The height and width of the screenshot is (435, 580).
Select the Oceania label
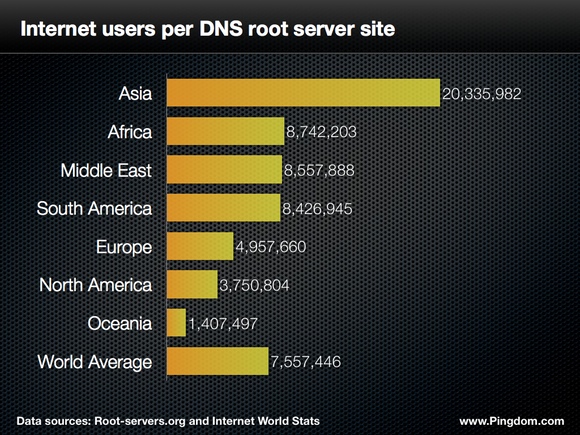pyautogui.click(x=120, y=323)
